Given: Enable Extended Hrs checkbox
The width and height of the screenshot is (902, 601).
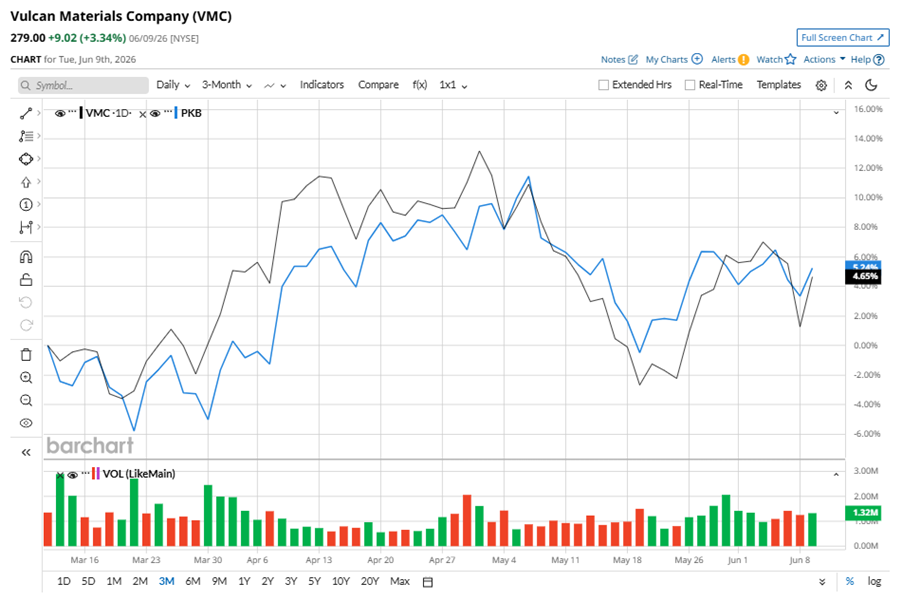Looking at the screenshot, I should 603,85.
